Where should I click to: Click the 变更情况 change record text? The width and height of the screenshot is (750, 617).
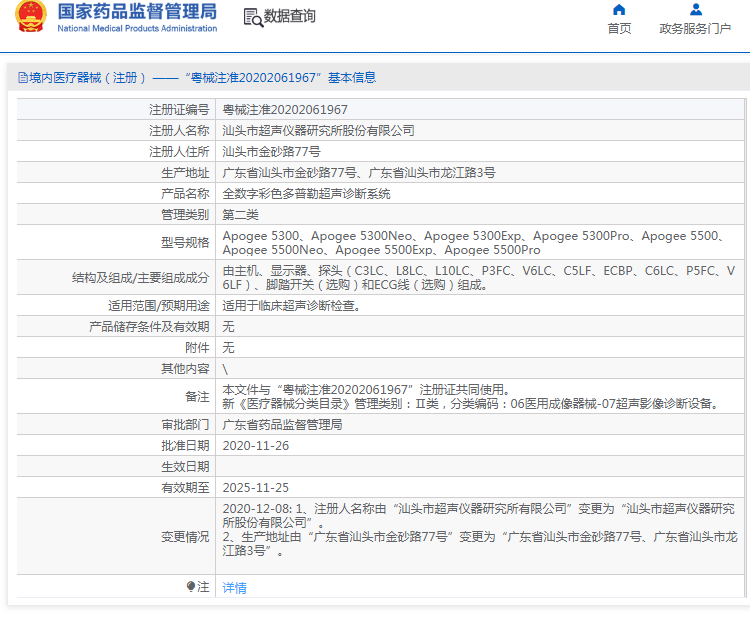pos(478,529)
